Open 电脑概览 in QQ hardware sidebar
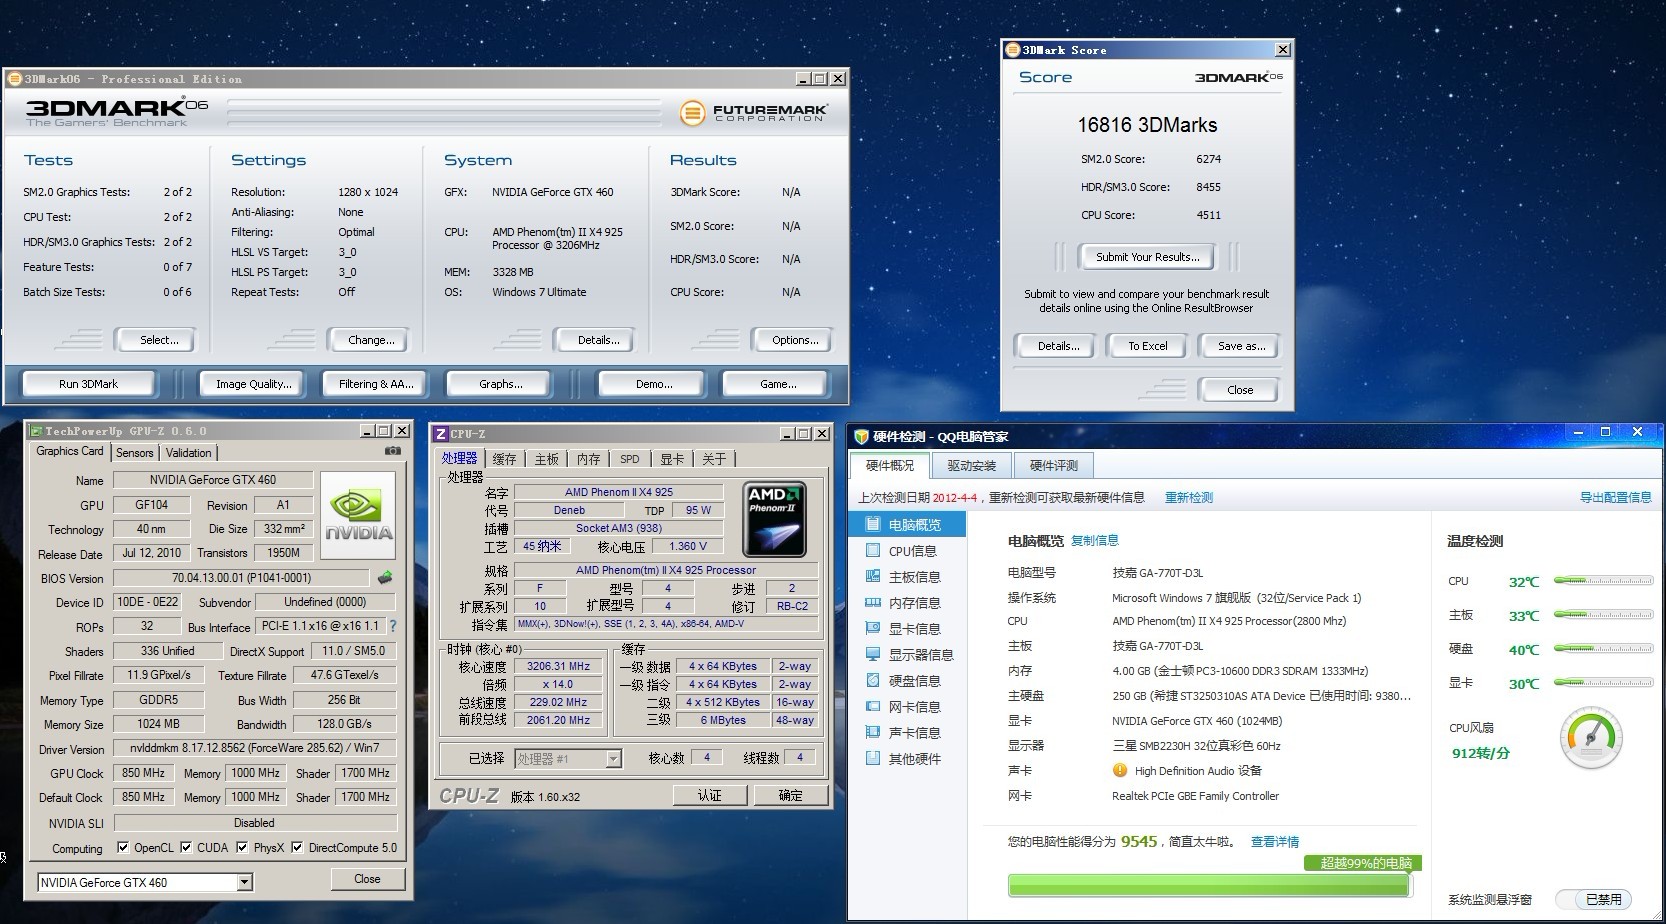This screenshot has height=924, width=1666. 908,524
